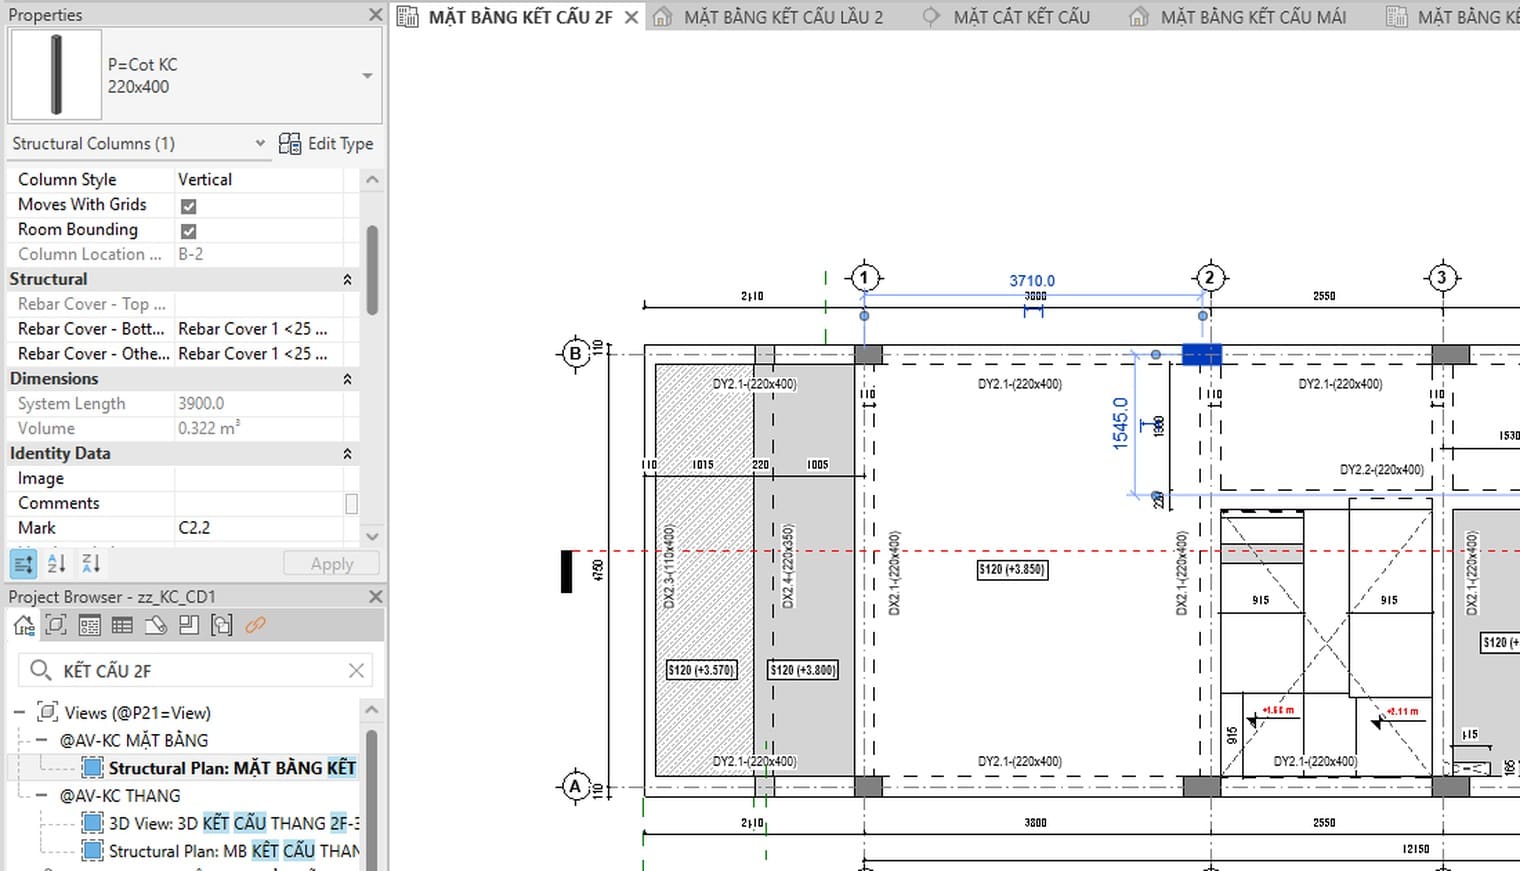Close the Project Browser panel
The image size is (1520, 871).
(x=375, y=596)
